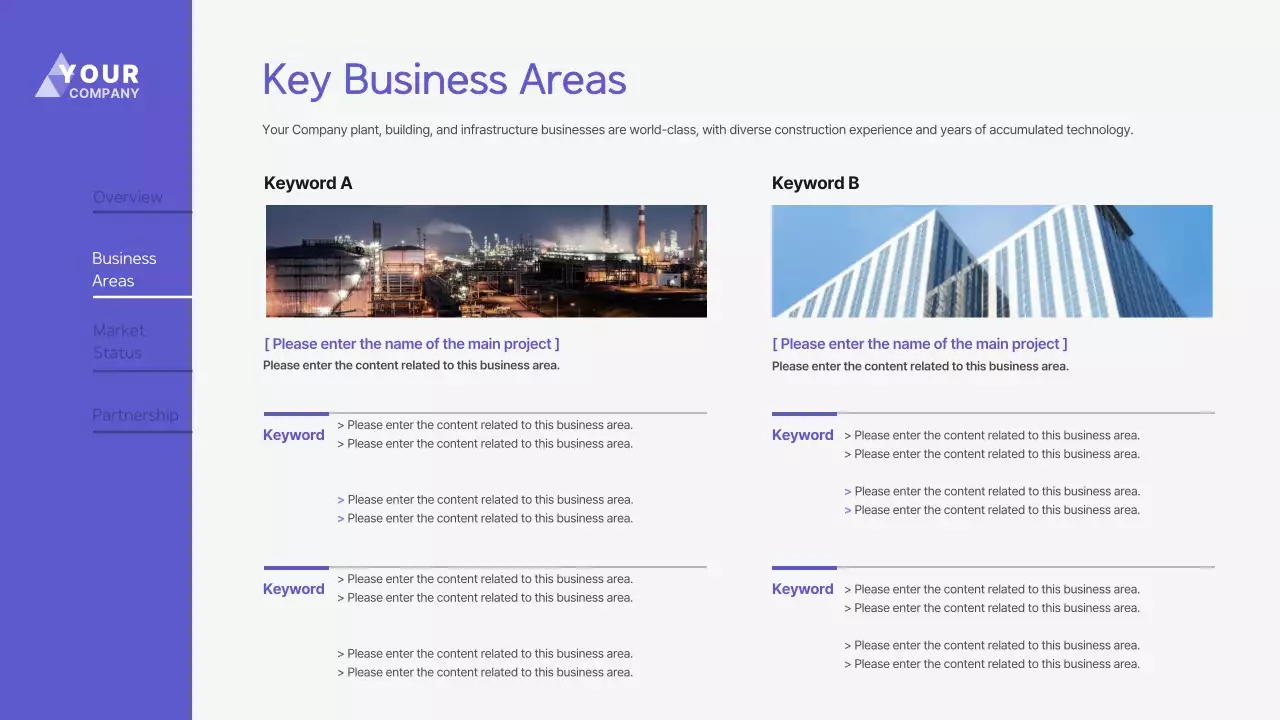
Task: Select the second Keyword label on right column
Action: (x=802, y=588)
